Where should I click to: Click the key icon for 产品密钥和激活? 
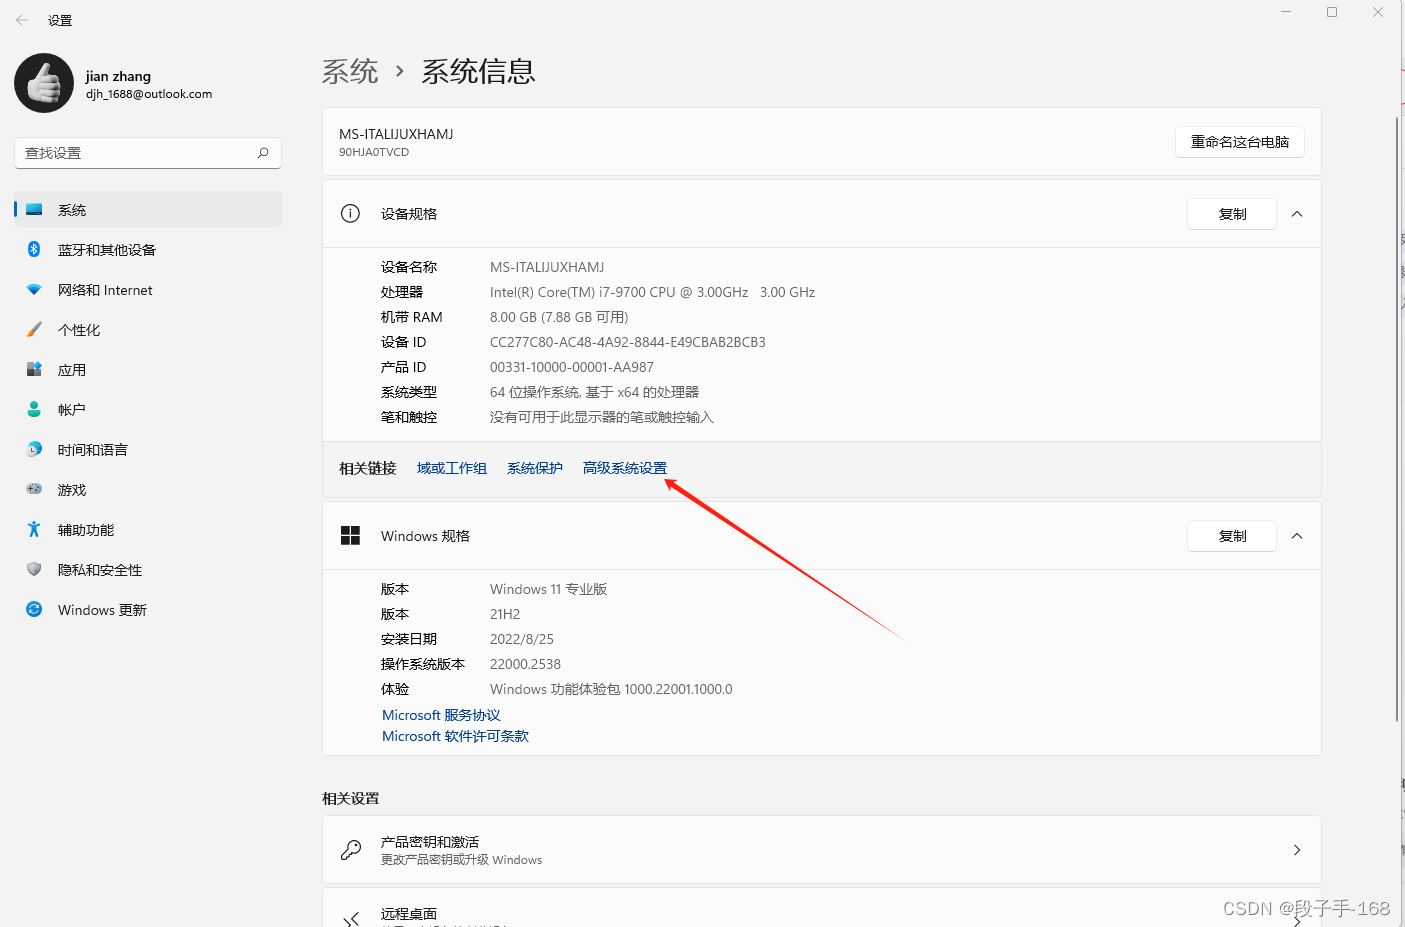point(350,850)
